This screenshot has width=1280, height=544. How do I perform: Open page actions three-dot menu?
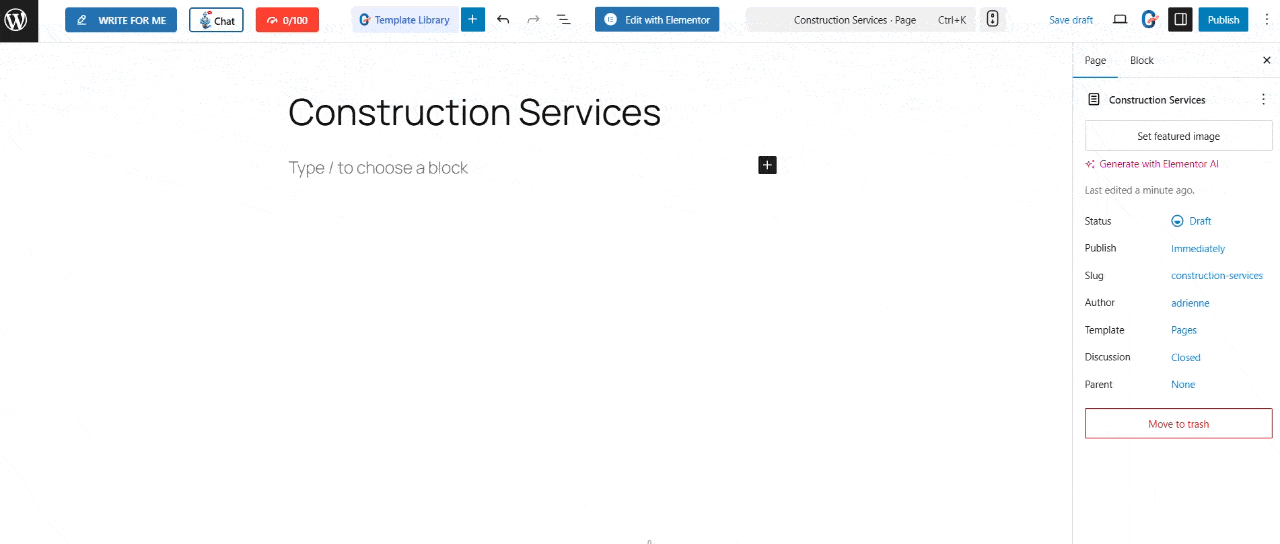(1263, 100)
